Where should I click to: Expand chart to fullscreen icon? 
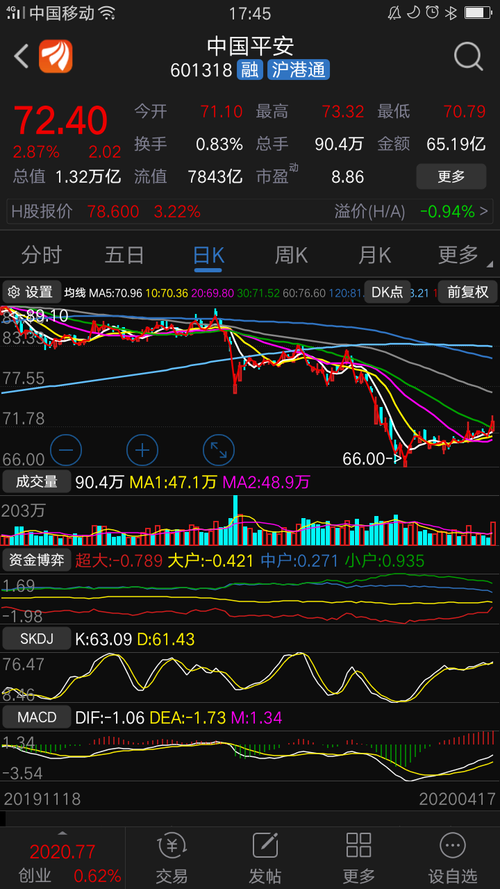coord(219,450)
